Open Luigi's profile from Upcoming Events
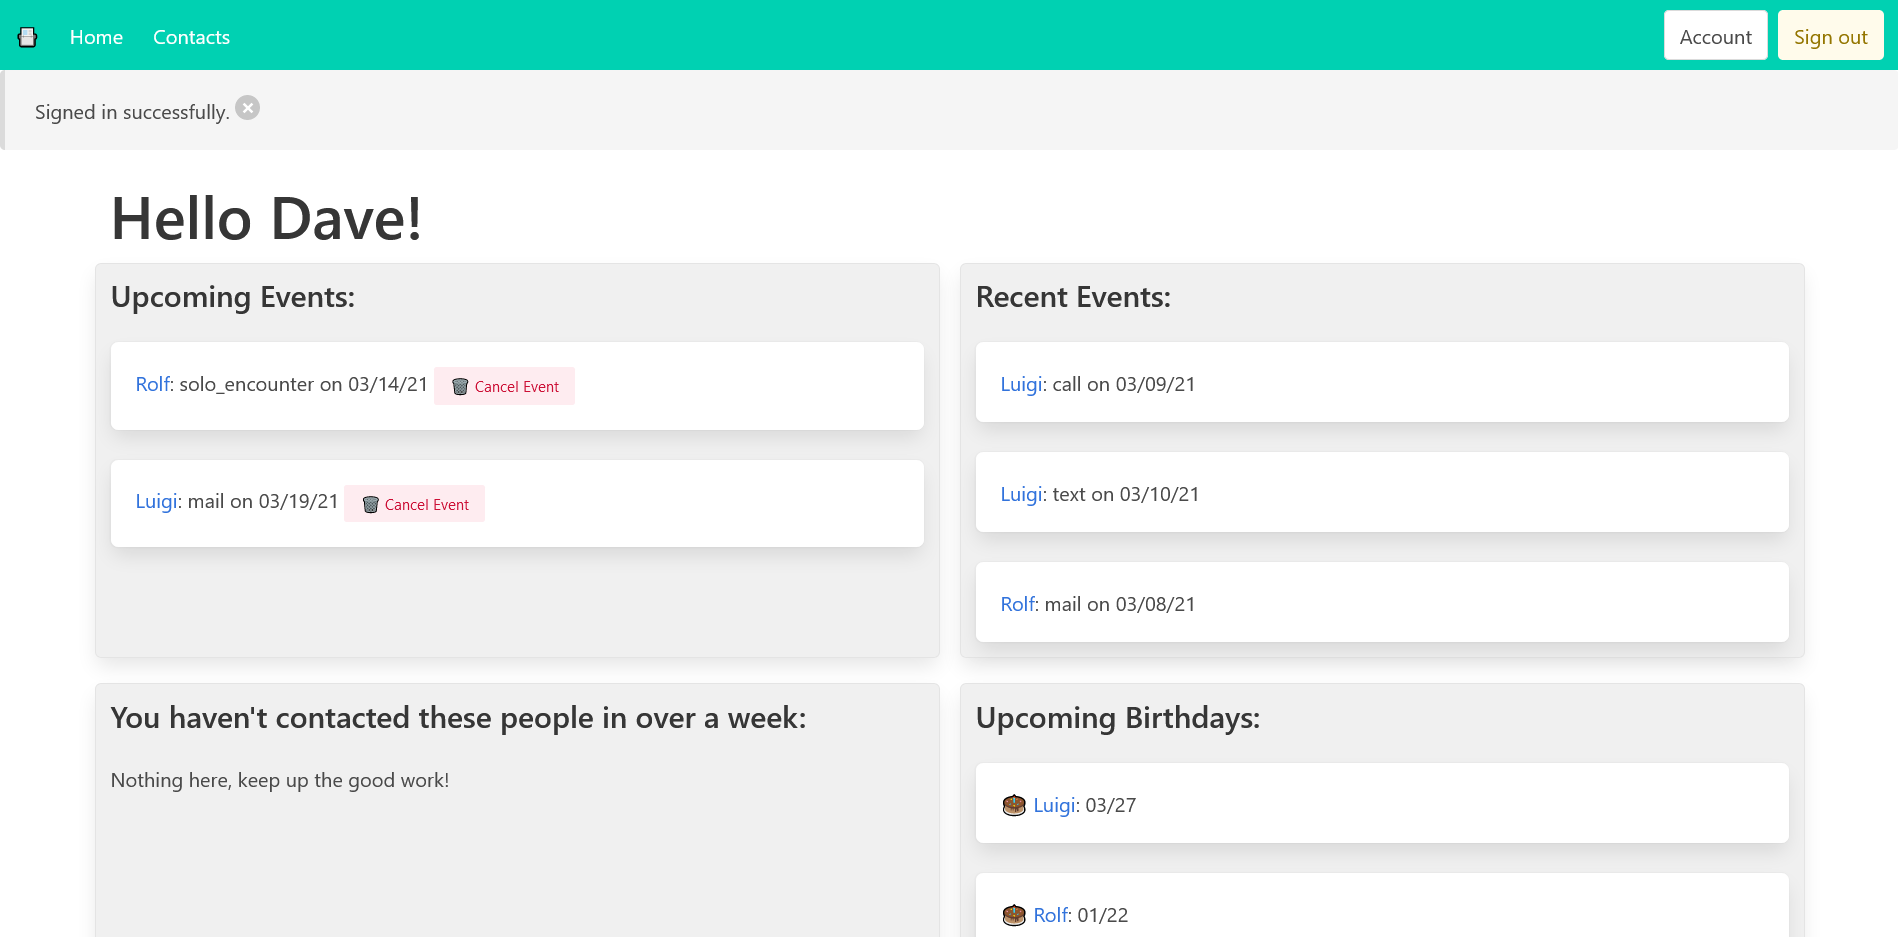This screenshot has width=1898, height=937. (x=155, y=501)
